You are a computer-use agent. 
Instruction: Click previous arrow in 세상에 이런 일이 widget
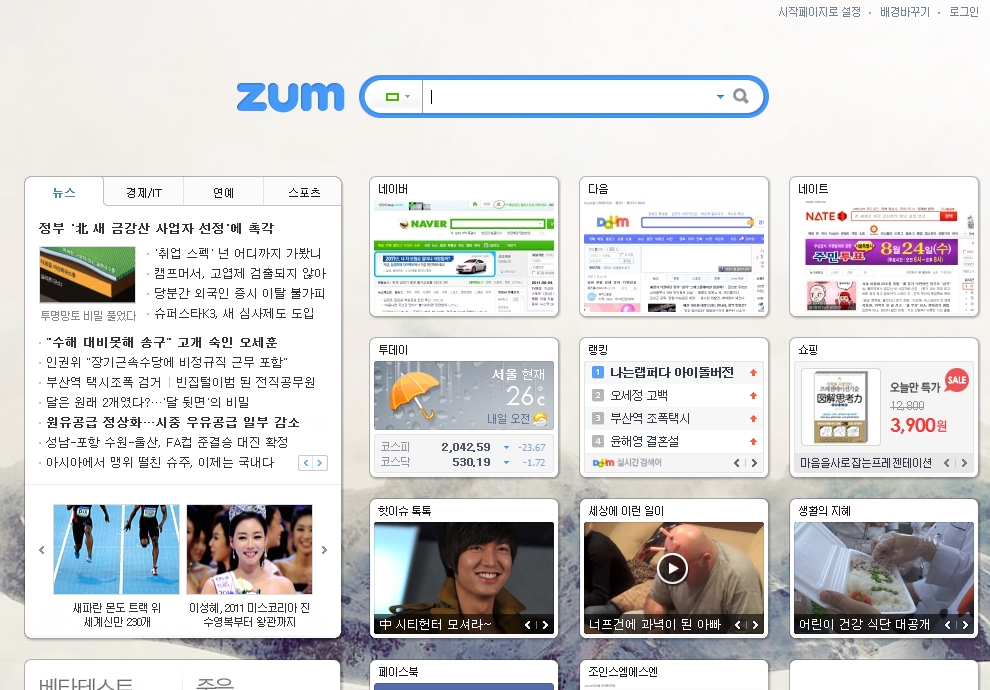[737, 625]
